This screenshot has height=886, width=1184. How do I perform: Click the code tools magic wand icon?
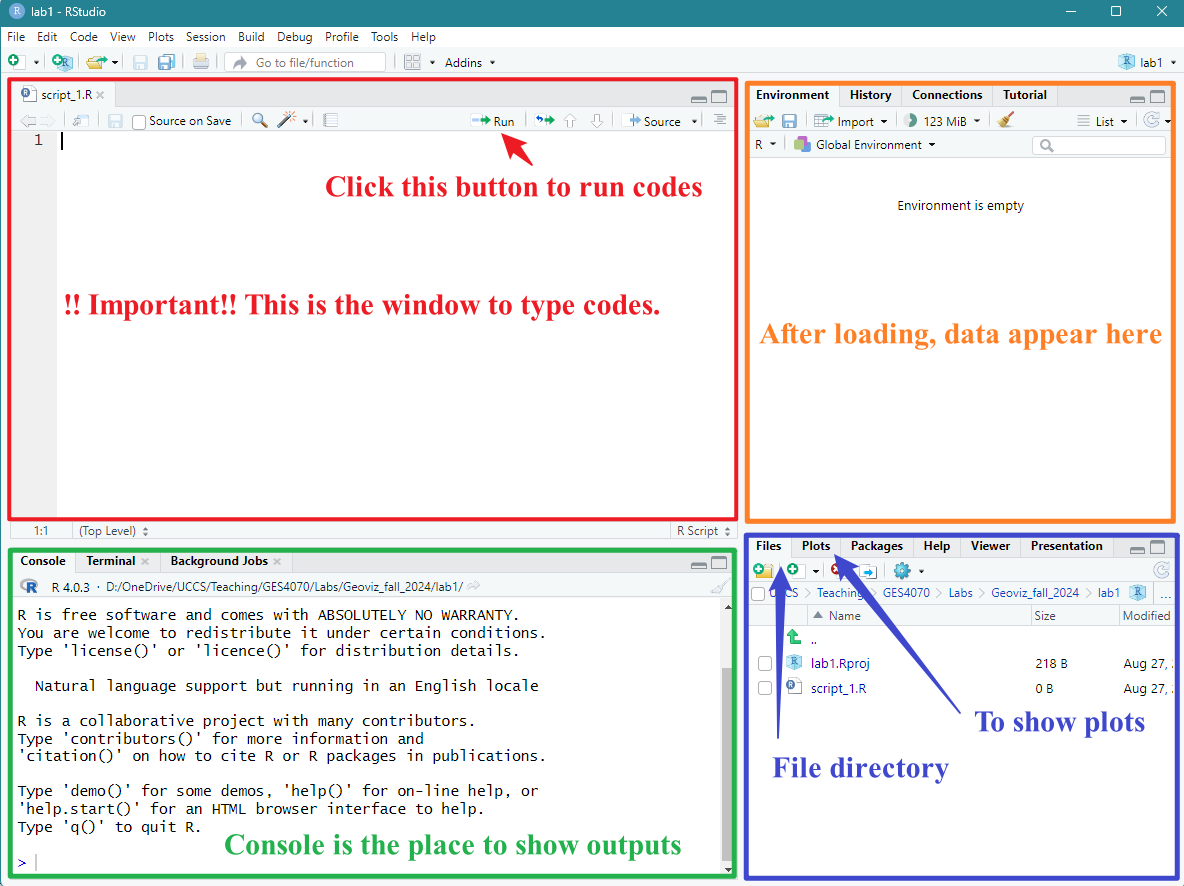[x=287, y=120]
